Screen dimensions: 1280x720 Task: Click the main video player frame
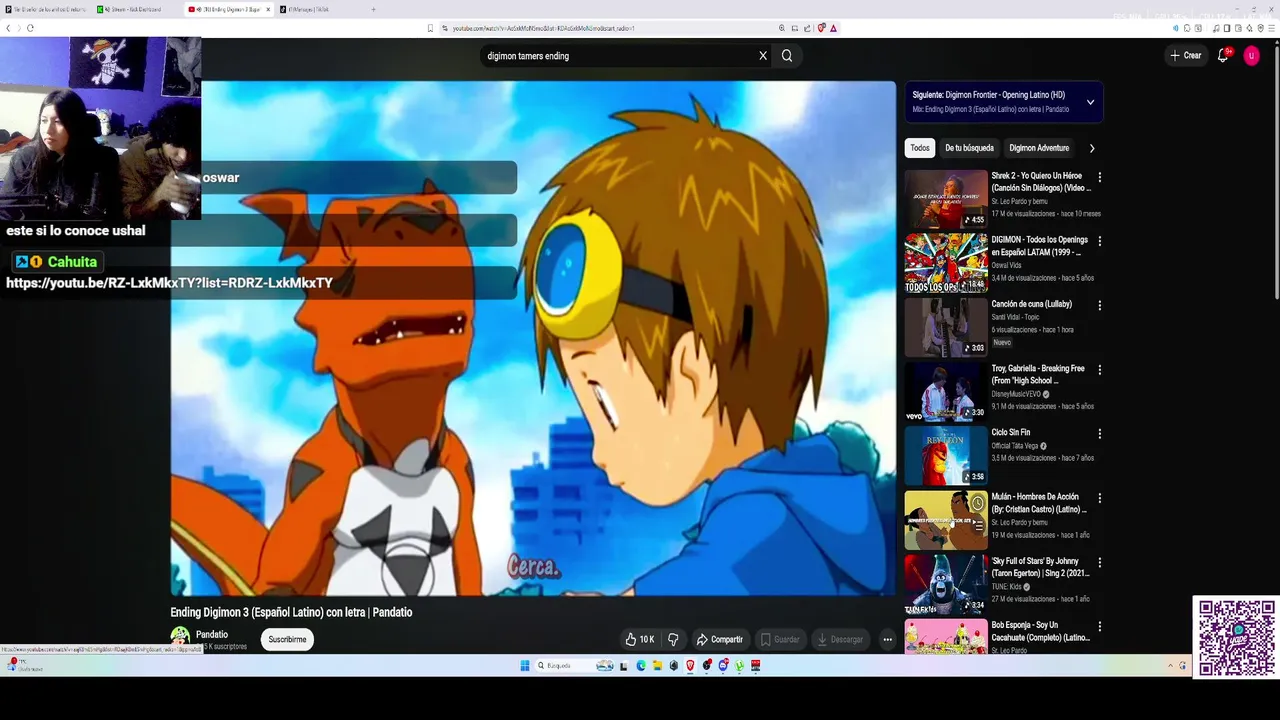click(533, 338)
